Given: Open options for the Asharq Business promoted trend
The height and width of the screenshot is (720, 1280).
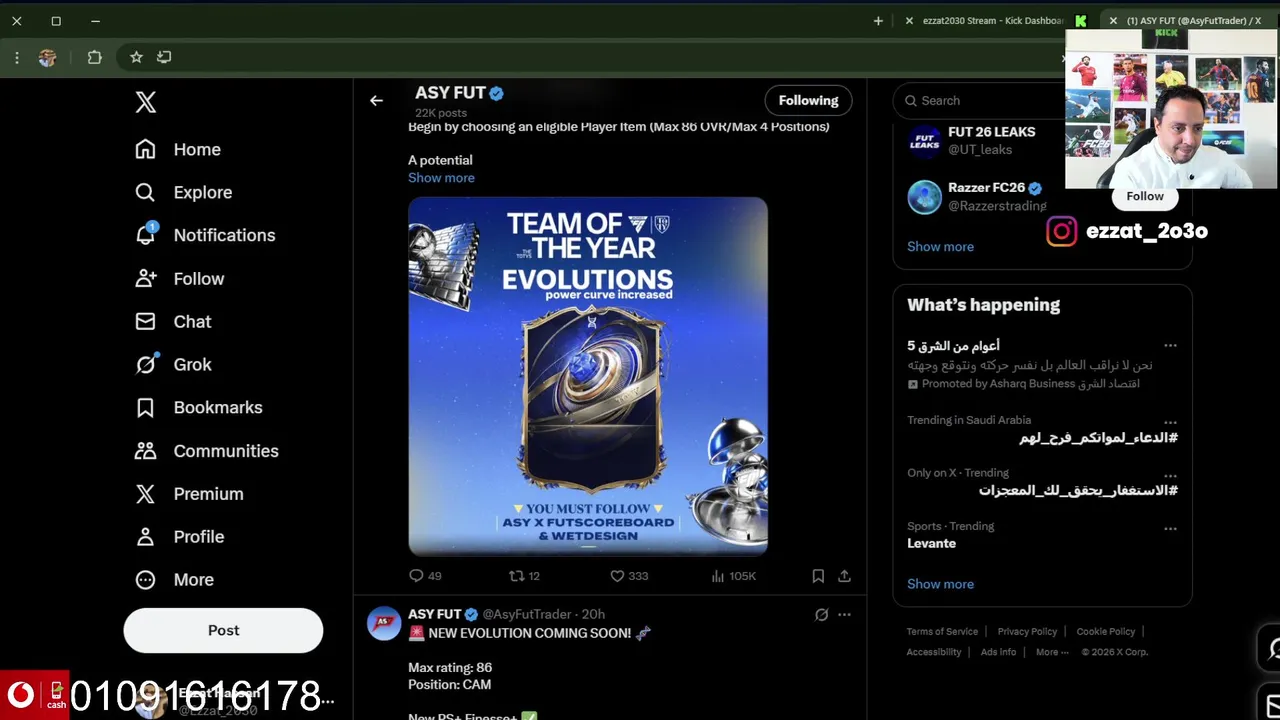Looking at the screenshot, I should pos(1170,346).
